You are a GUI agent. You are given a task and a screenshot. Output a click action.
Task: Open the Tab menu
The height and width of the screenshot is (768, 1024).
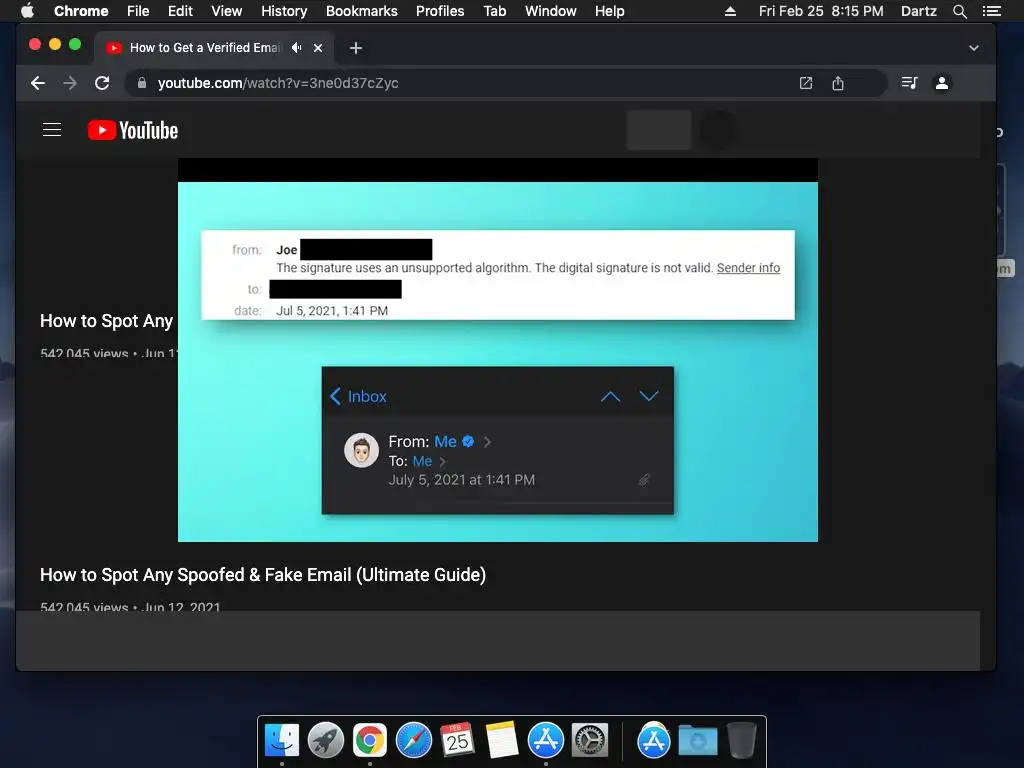[x=495, y=11]
